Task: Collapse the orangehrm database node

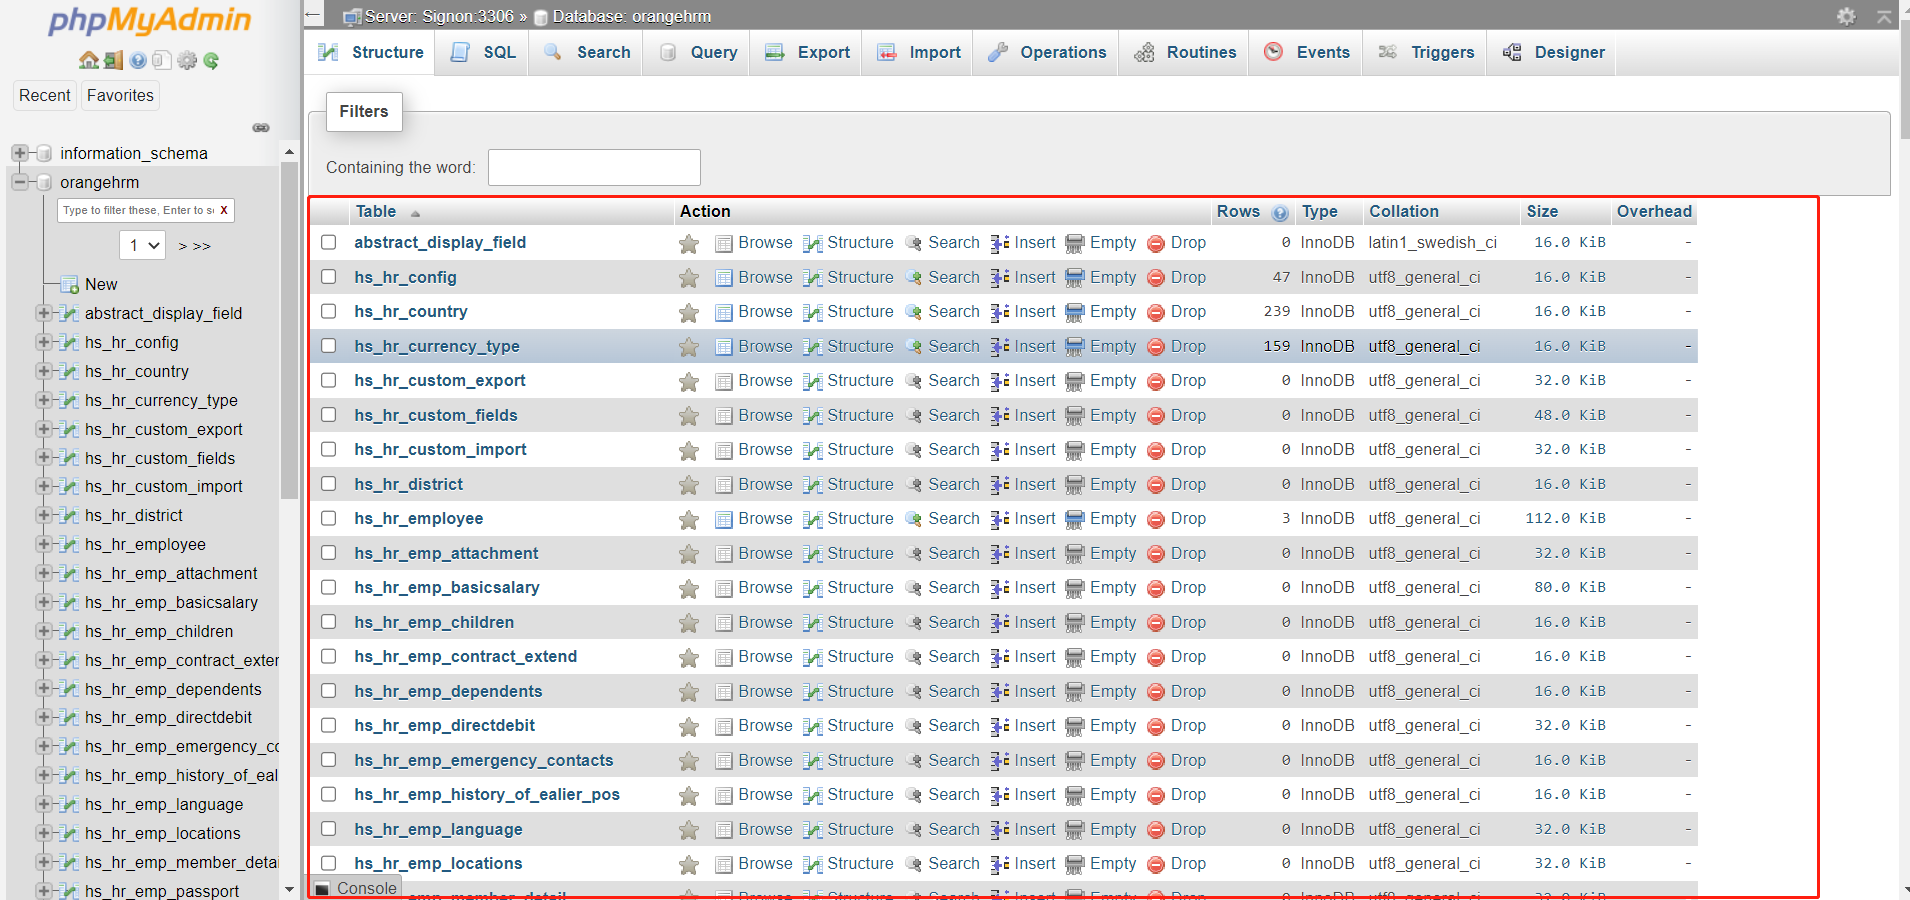Action: click(19, 182)
